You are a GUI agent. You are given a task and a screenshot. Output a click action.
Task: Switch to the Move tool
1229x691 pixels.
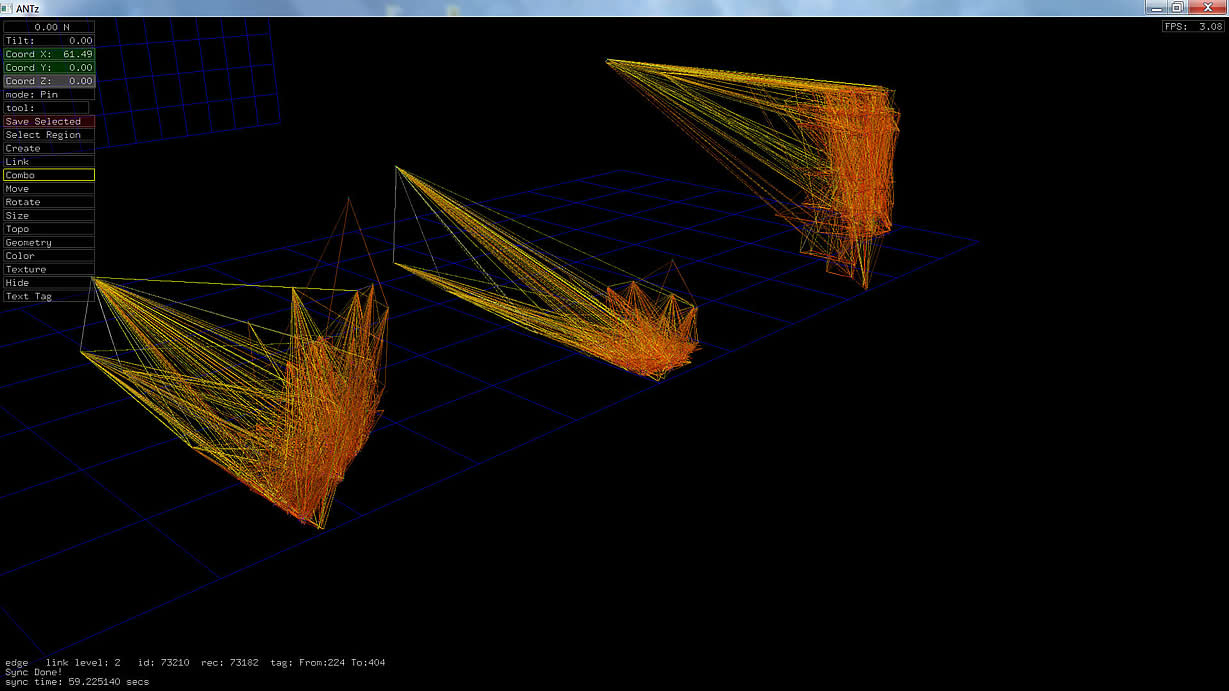49,189
